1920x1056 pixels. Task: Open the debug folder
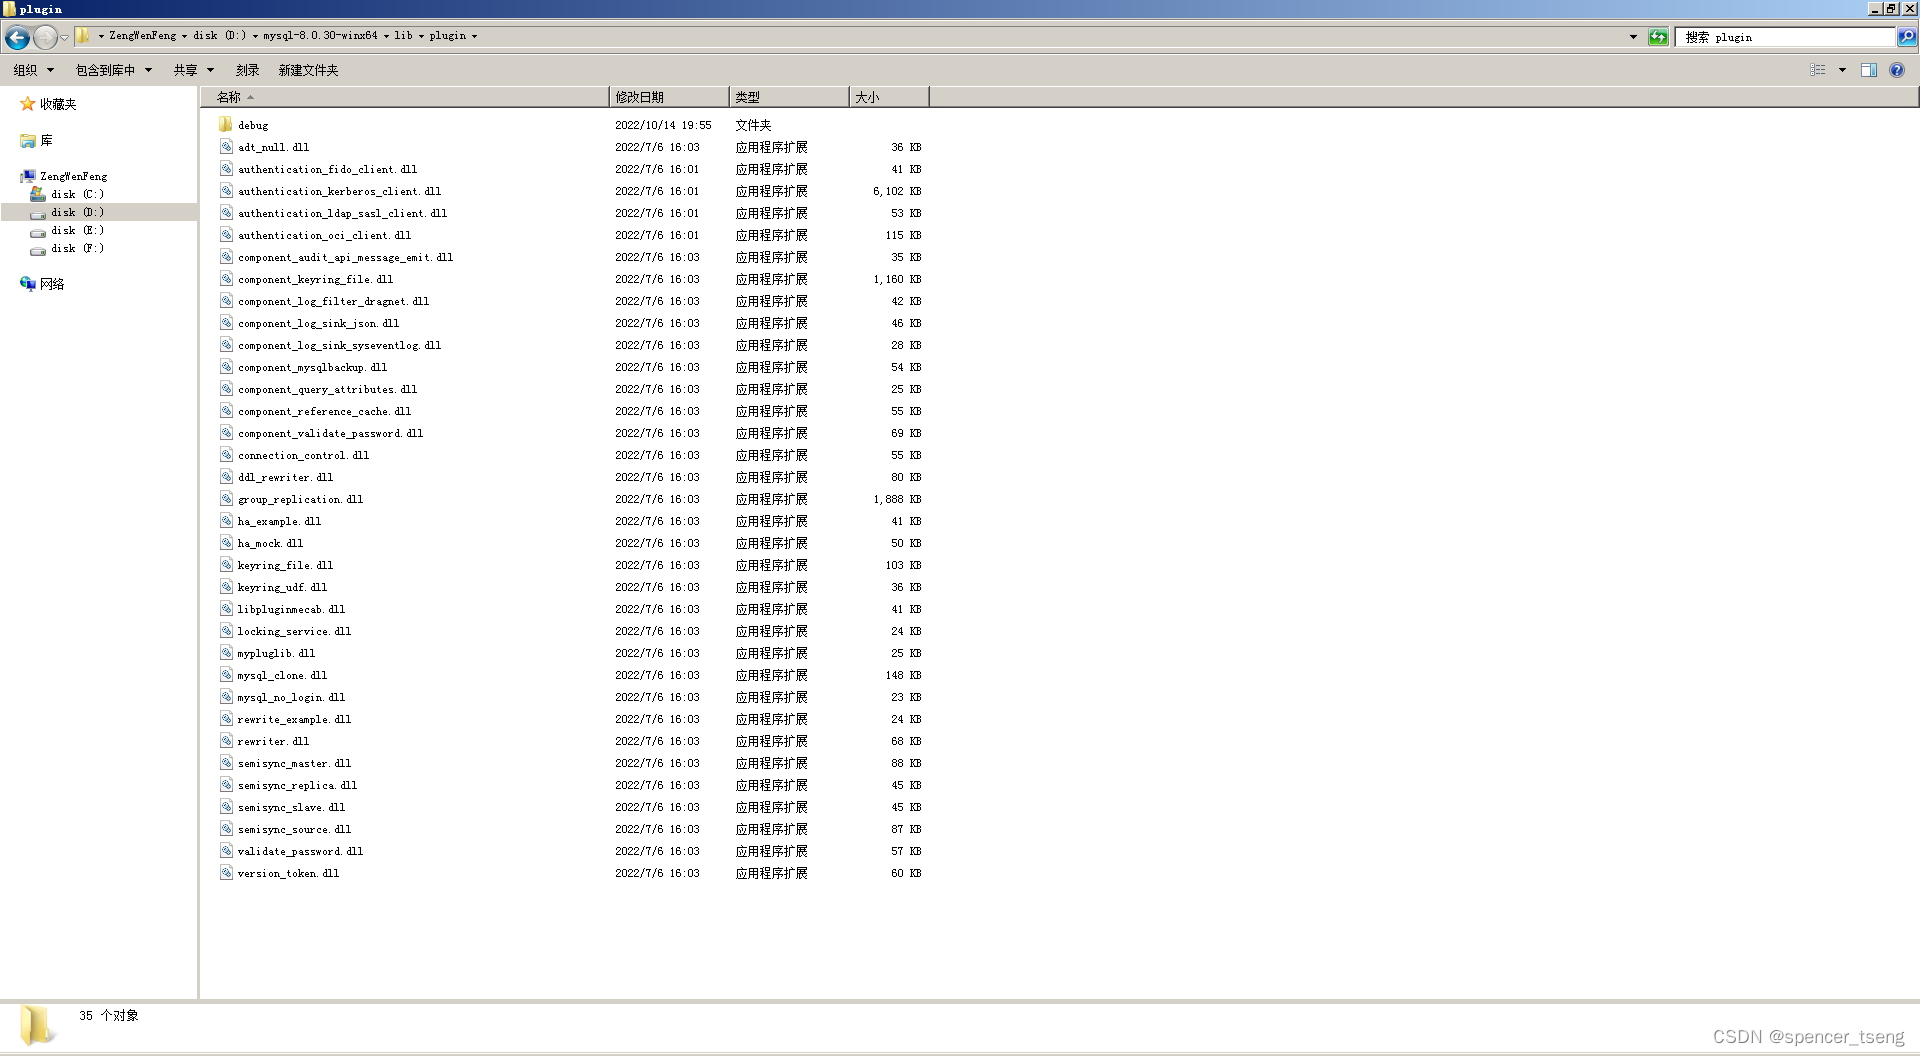[253, 124]
